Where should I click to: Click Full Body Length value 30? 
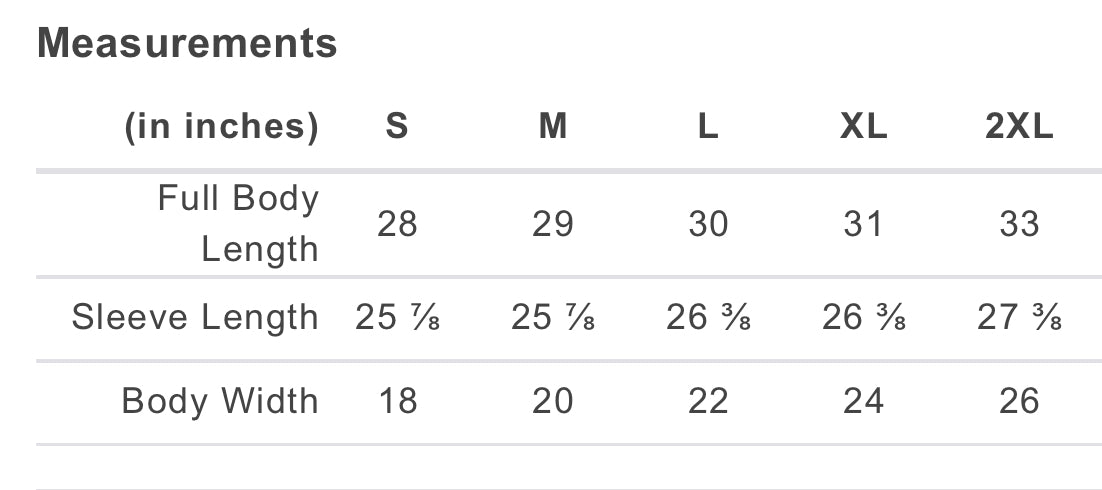[708, 224]
